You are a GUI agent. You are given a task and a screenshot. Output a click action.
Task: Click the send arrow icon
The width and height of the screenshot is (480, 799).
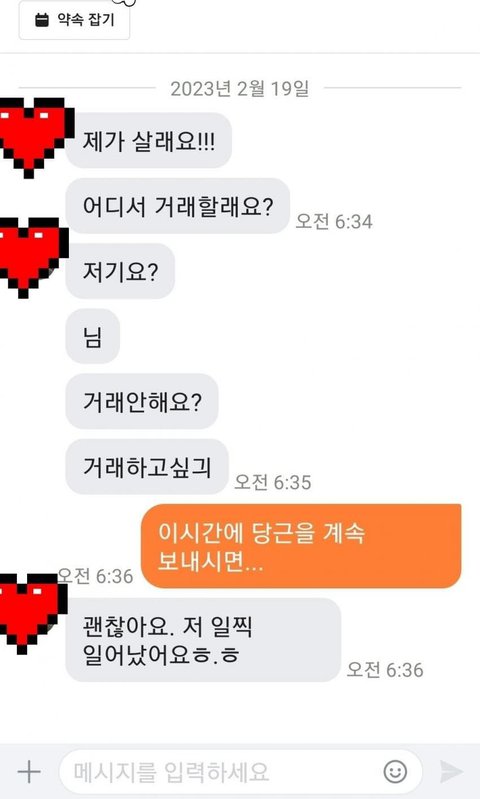(x=451, y=771)
